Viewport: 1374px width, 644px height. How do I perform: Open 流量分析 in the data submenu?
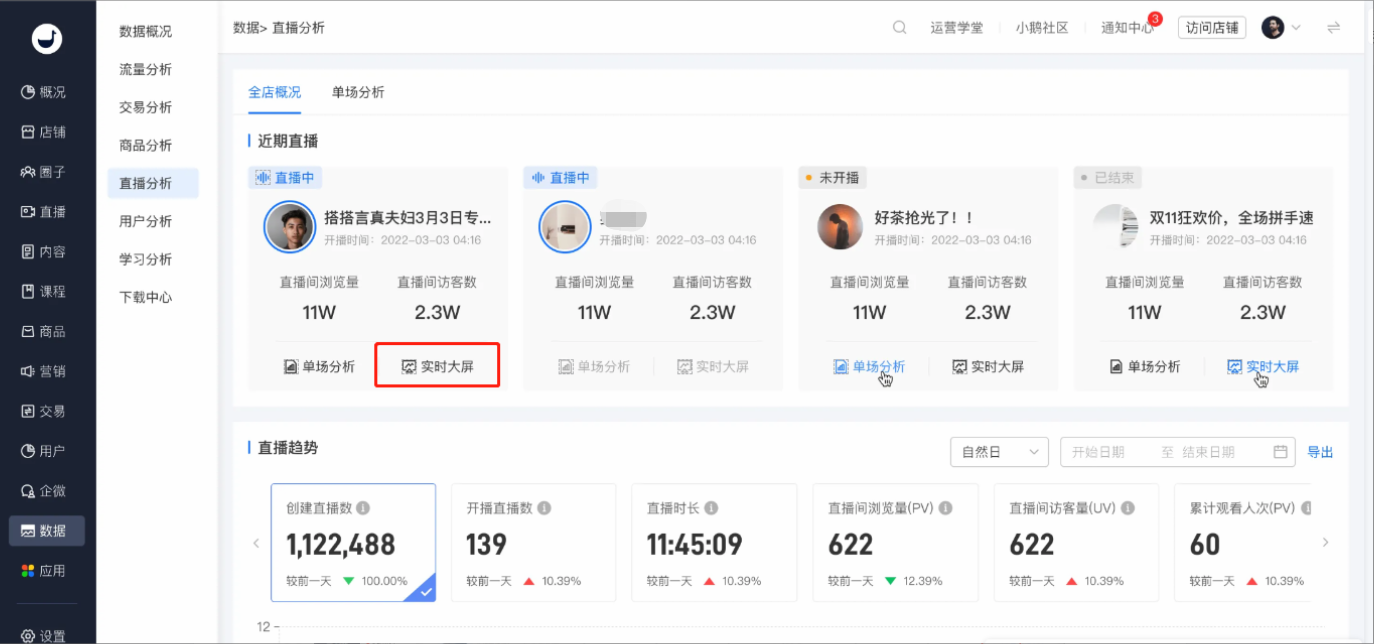(x=145, y=70)
